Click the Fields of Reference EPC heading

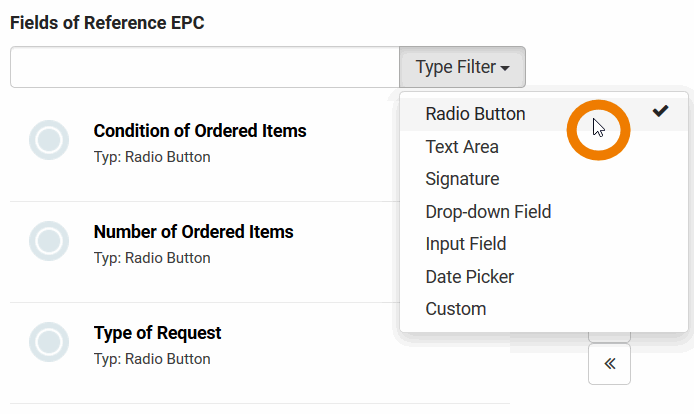107,23
